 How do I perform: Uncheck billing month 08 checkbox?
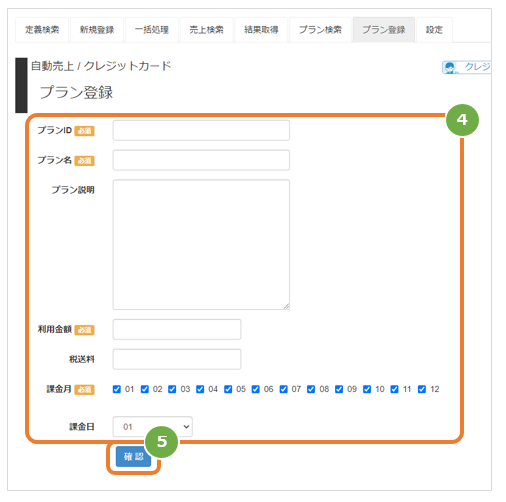point(311,389)
